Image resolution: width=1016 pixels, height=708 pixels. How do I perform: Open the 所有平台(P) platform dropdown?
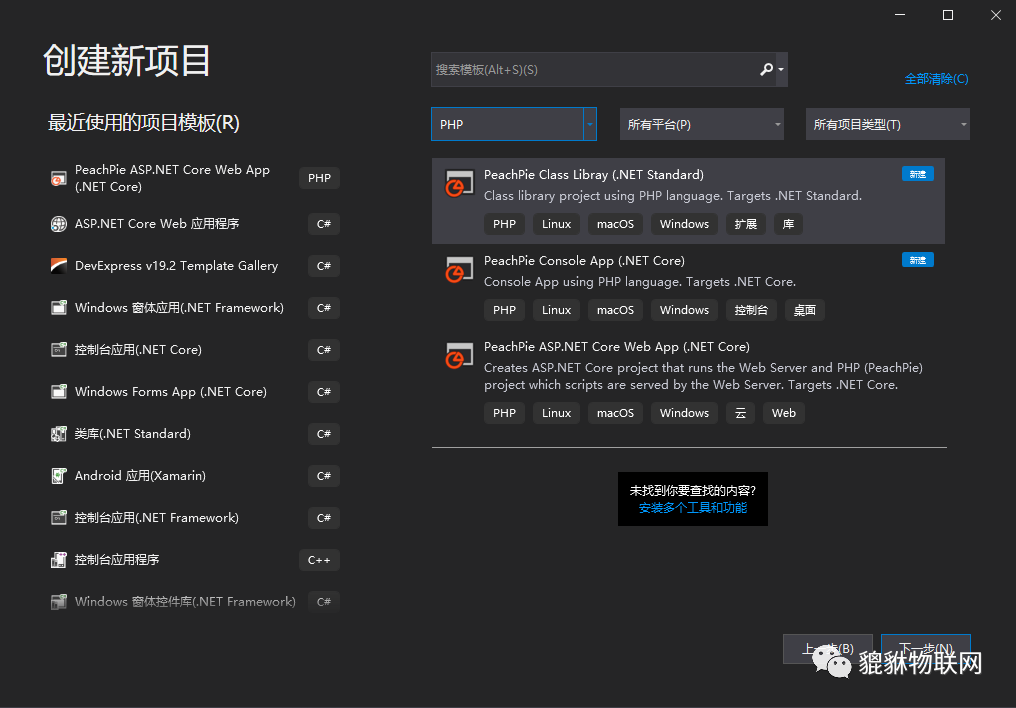702,124
